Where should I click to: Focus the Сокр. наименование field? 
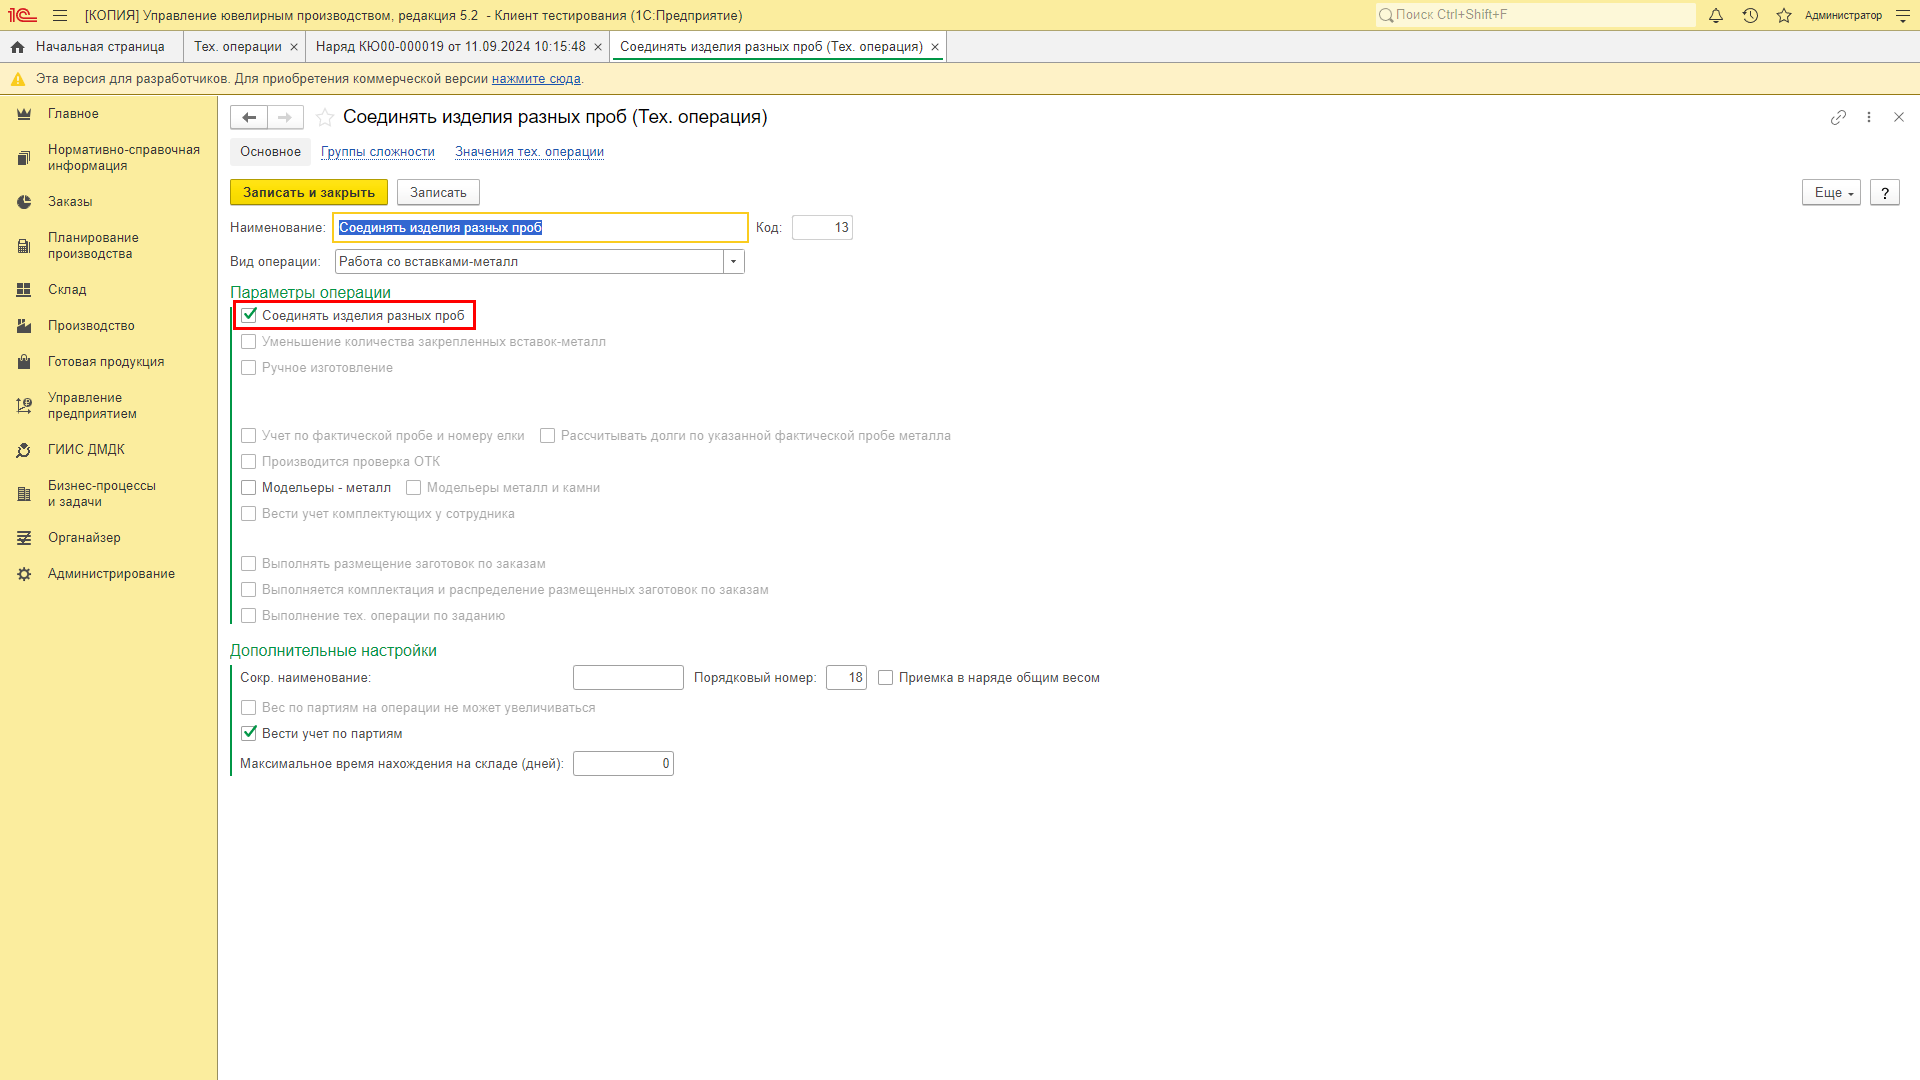pyautogui.click(x=628, y=678)
